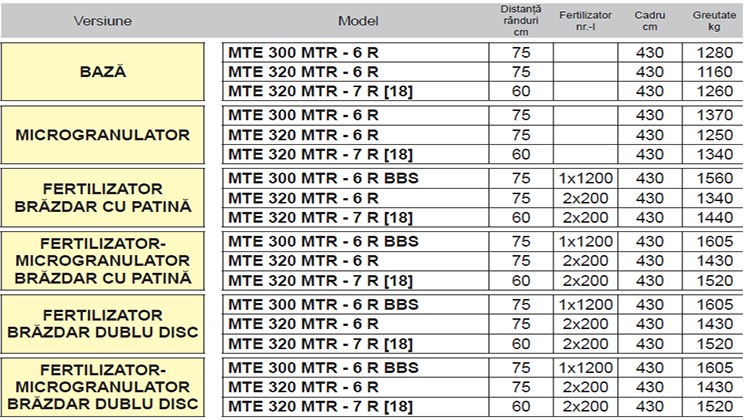Select the Fertilizator nr.-l column header
Image resolution: width=750 pixels, height=420 pixels.
[585, 20]
